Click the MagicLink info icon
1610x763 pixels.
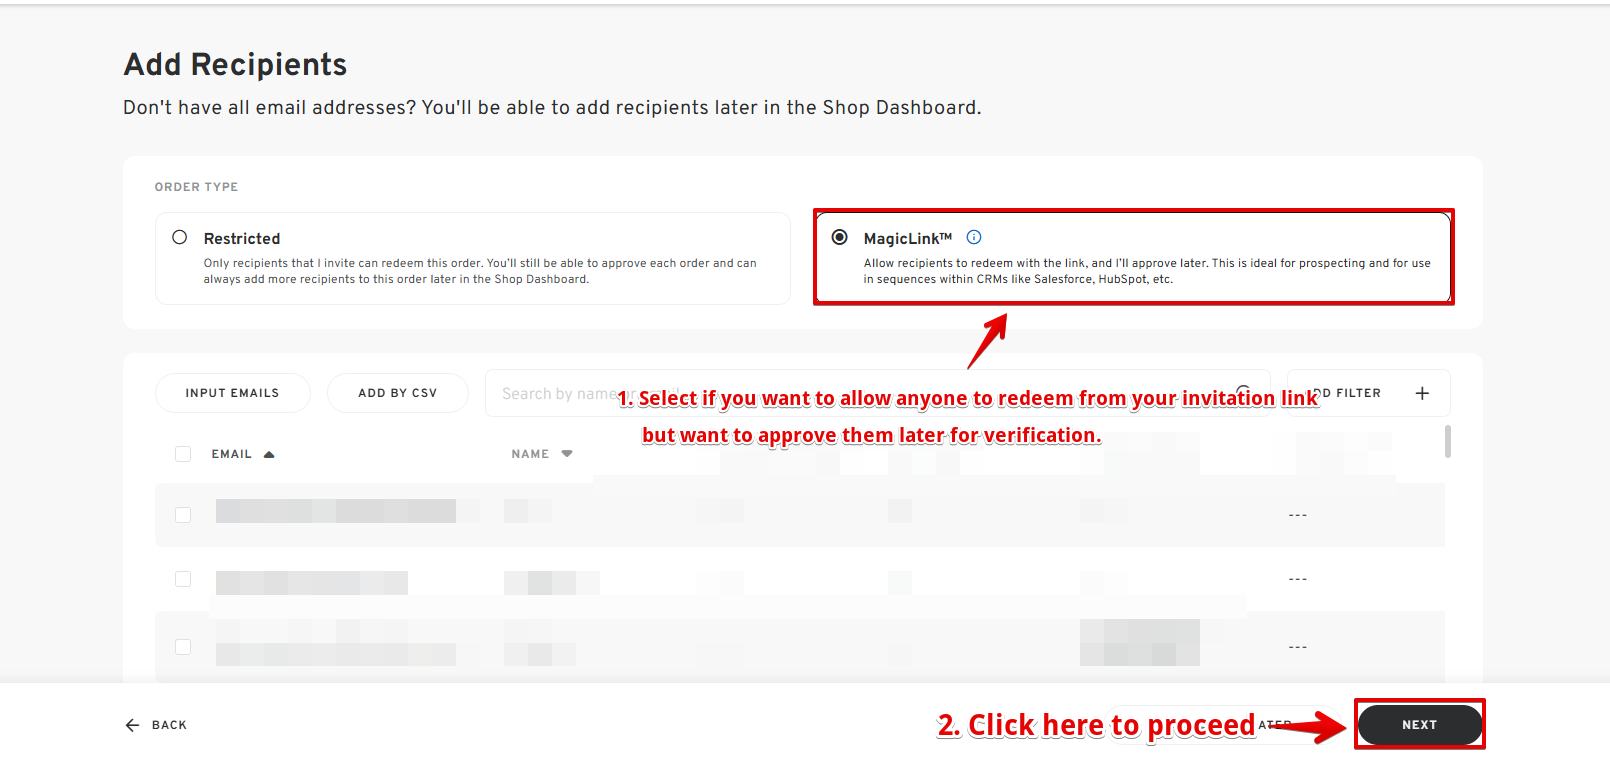[x=974, y=237]
